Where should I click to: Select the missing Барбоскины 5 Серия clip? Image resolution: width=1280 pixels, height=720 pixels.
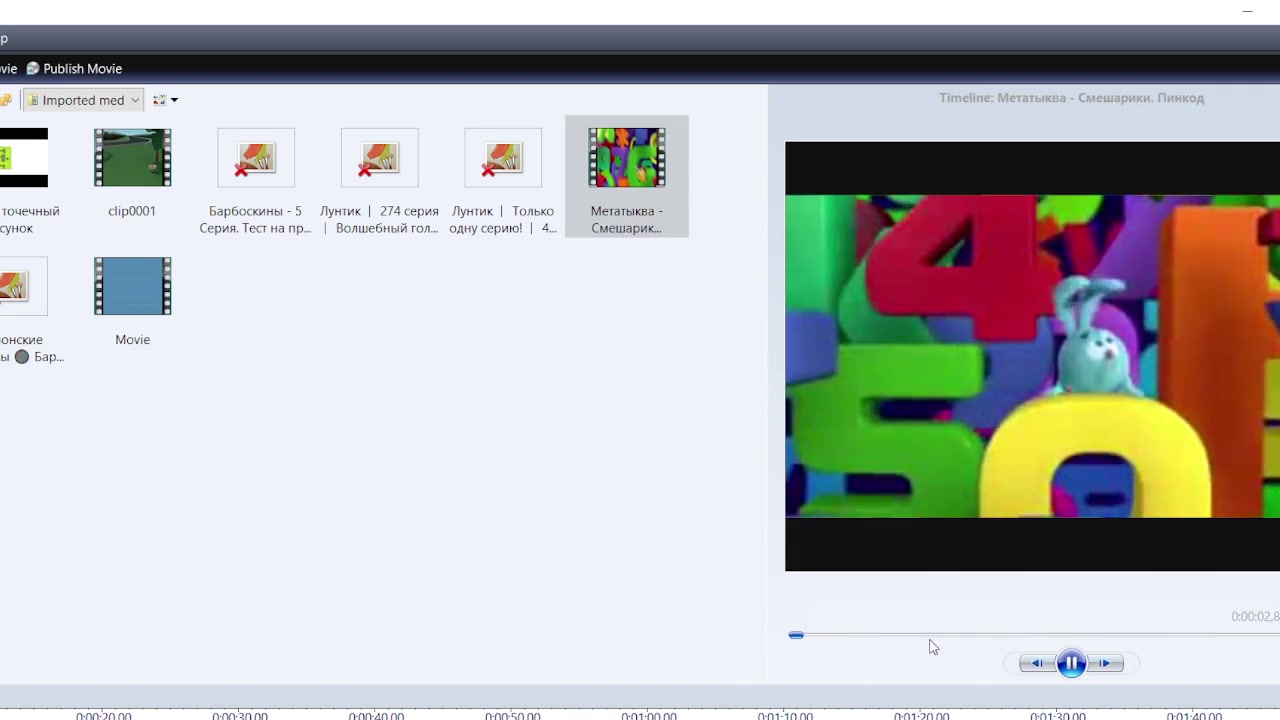[x=255, y=158]
